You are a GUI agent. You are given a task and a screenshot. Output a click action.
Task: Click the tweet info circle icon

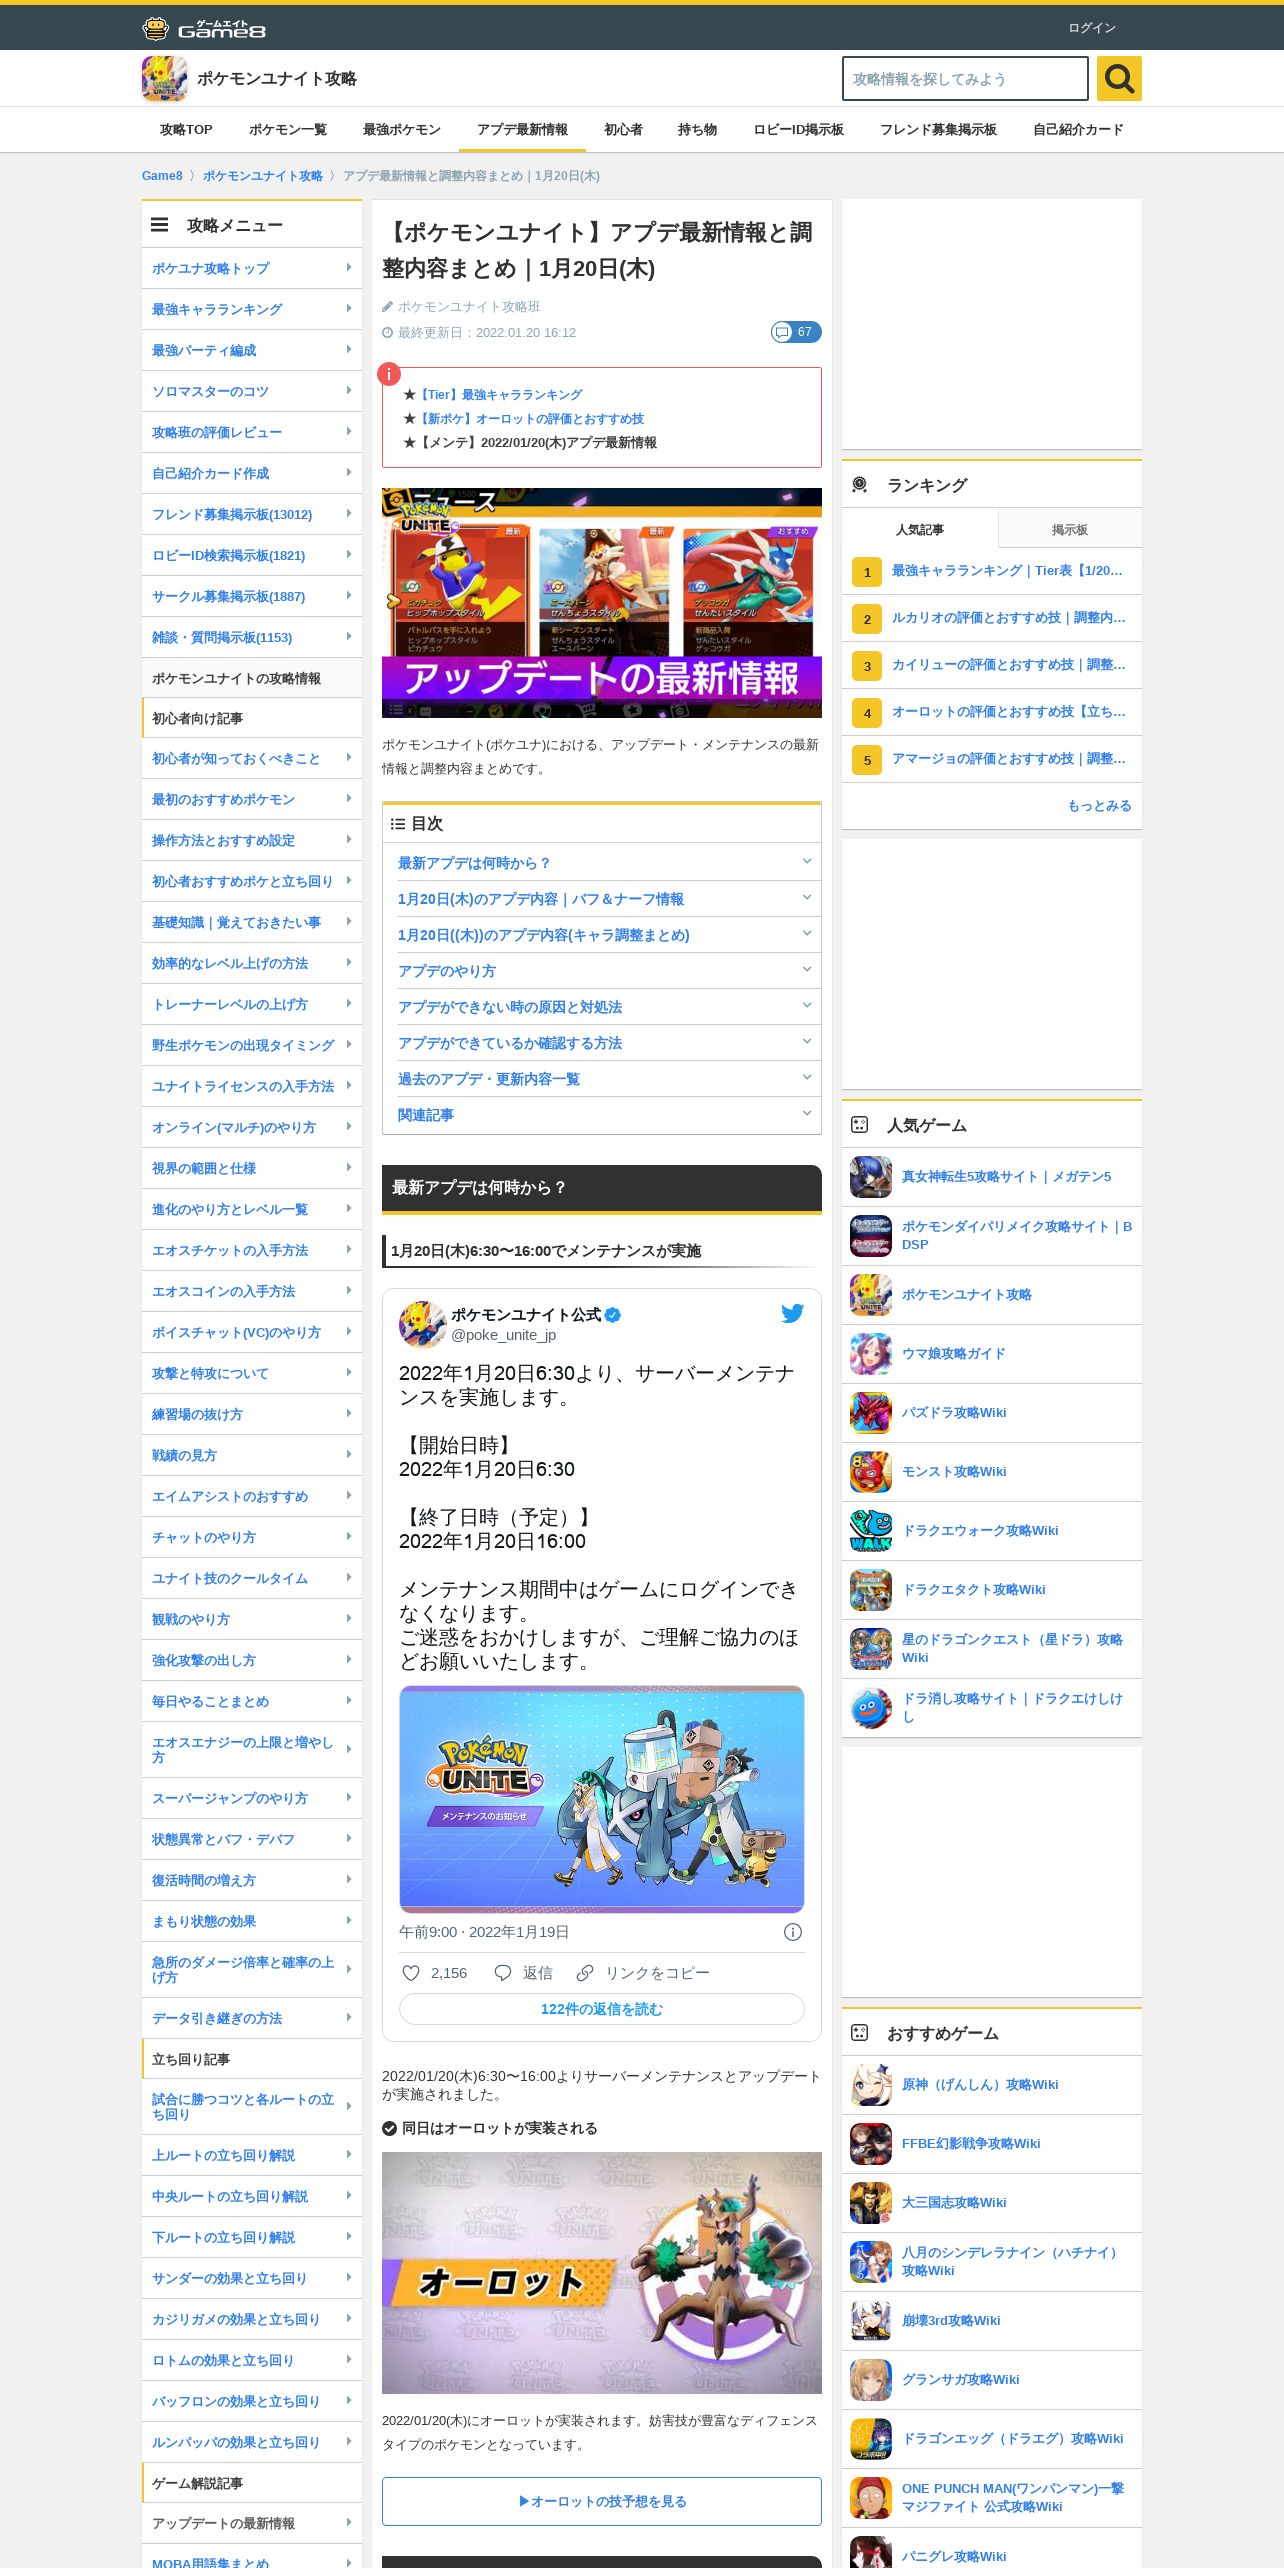[x=793, y=1932]
